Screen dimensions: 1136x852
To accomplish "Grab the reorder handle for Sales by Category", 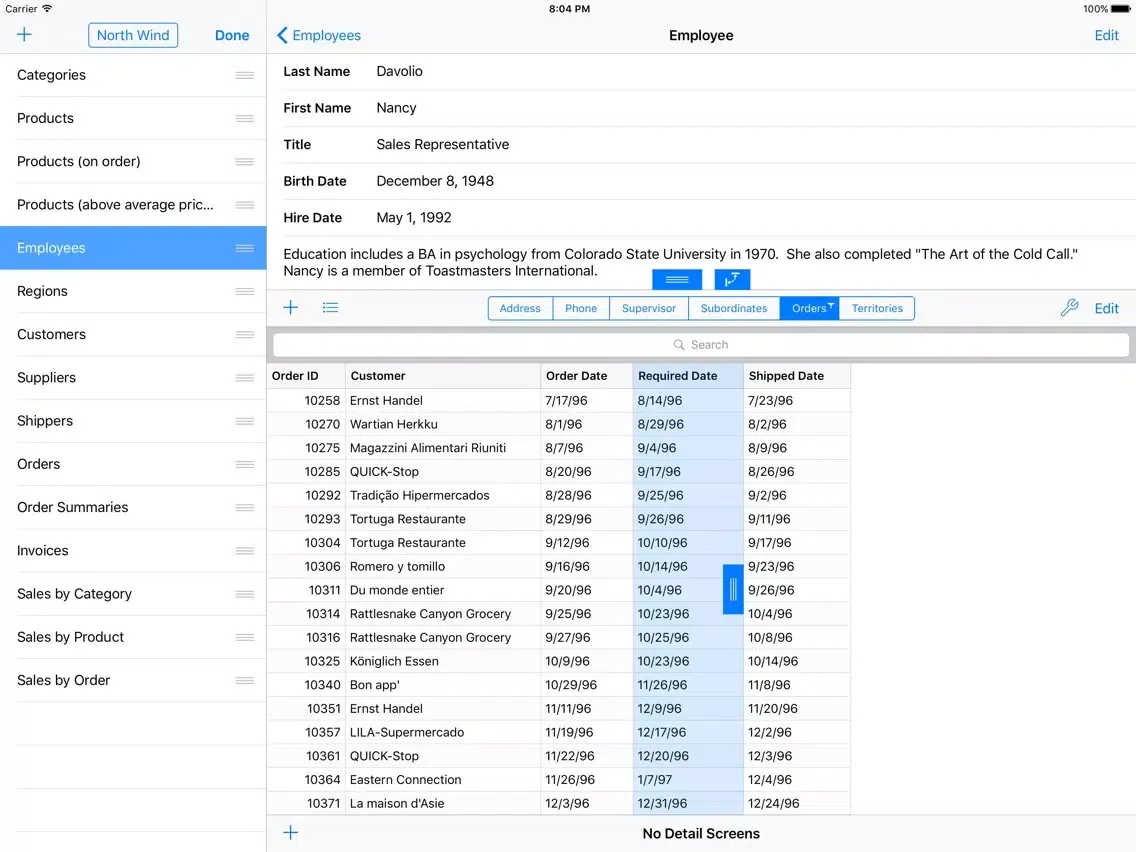I will [x=244, y=594].
